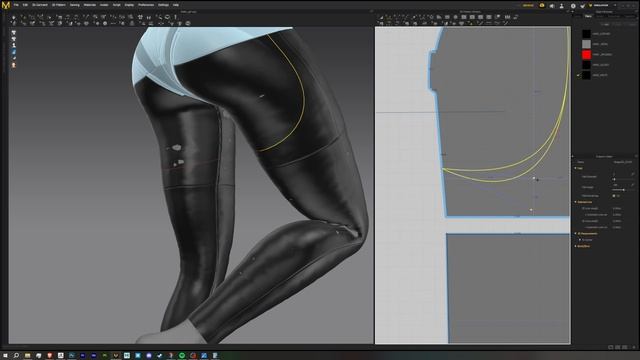Open the Sewing menu
Screen dimensions: 640x360
tap(75, 5)
